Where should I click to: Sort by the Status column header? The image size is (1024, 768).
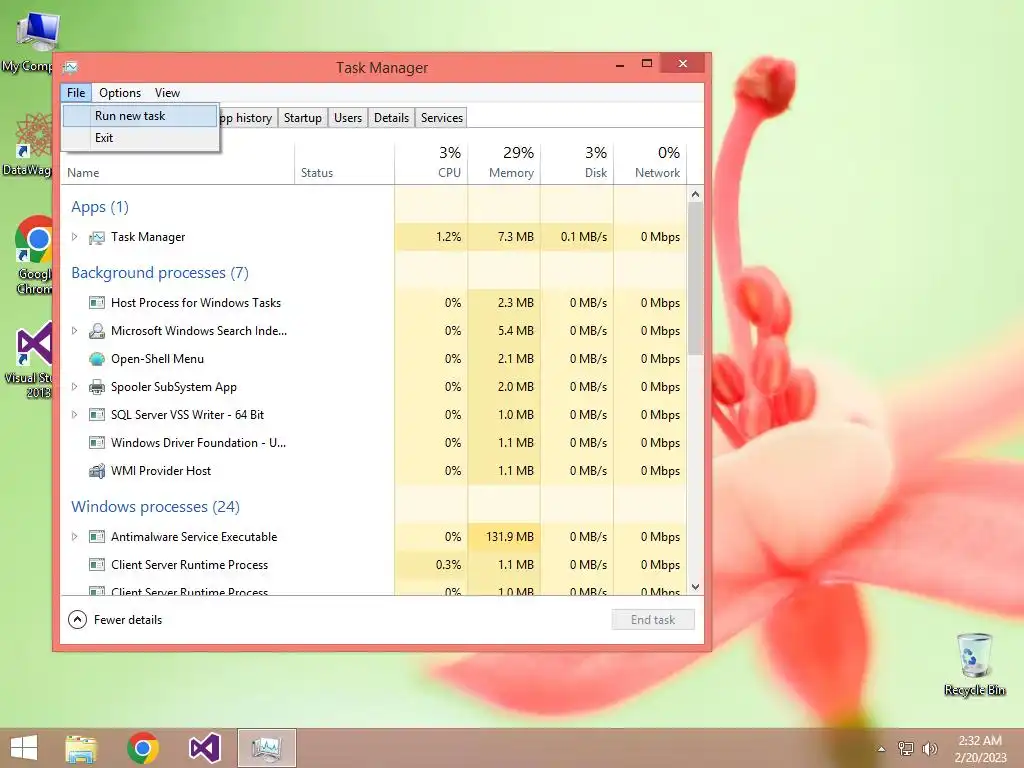345,162
